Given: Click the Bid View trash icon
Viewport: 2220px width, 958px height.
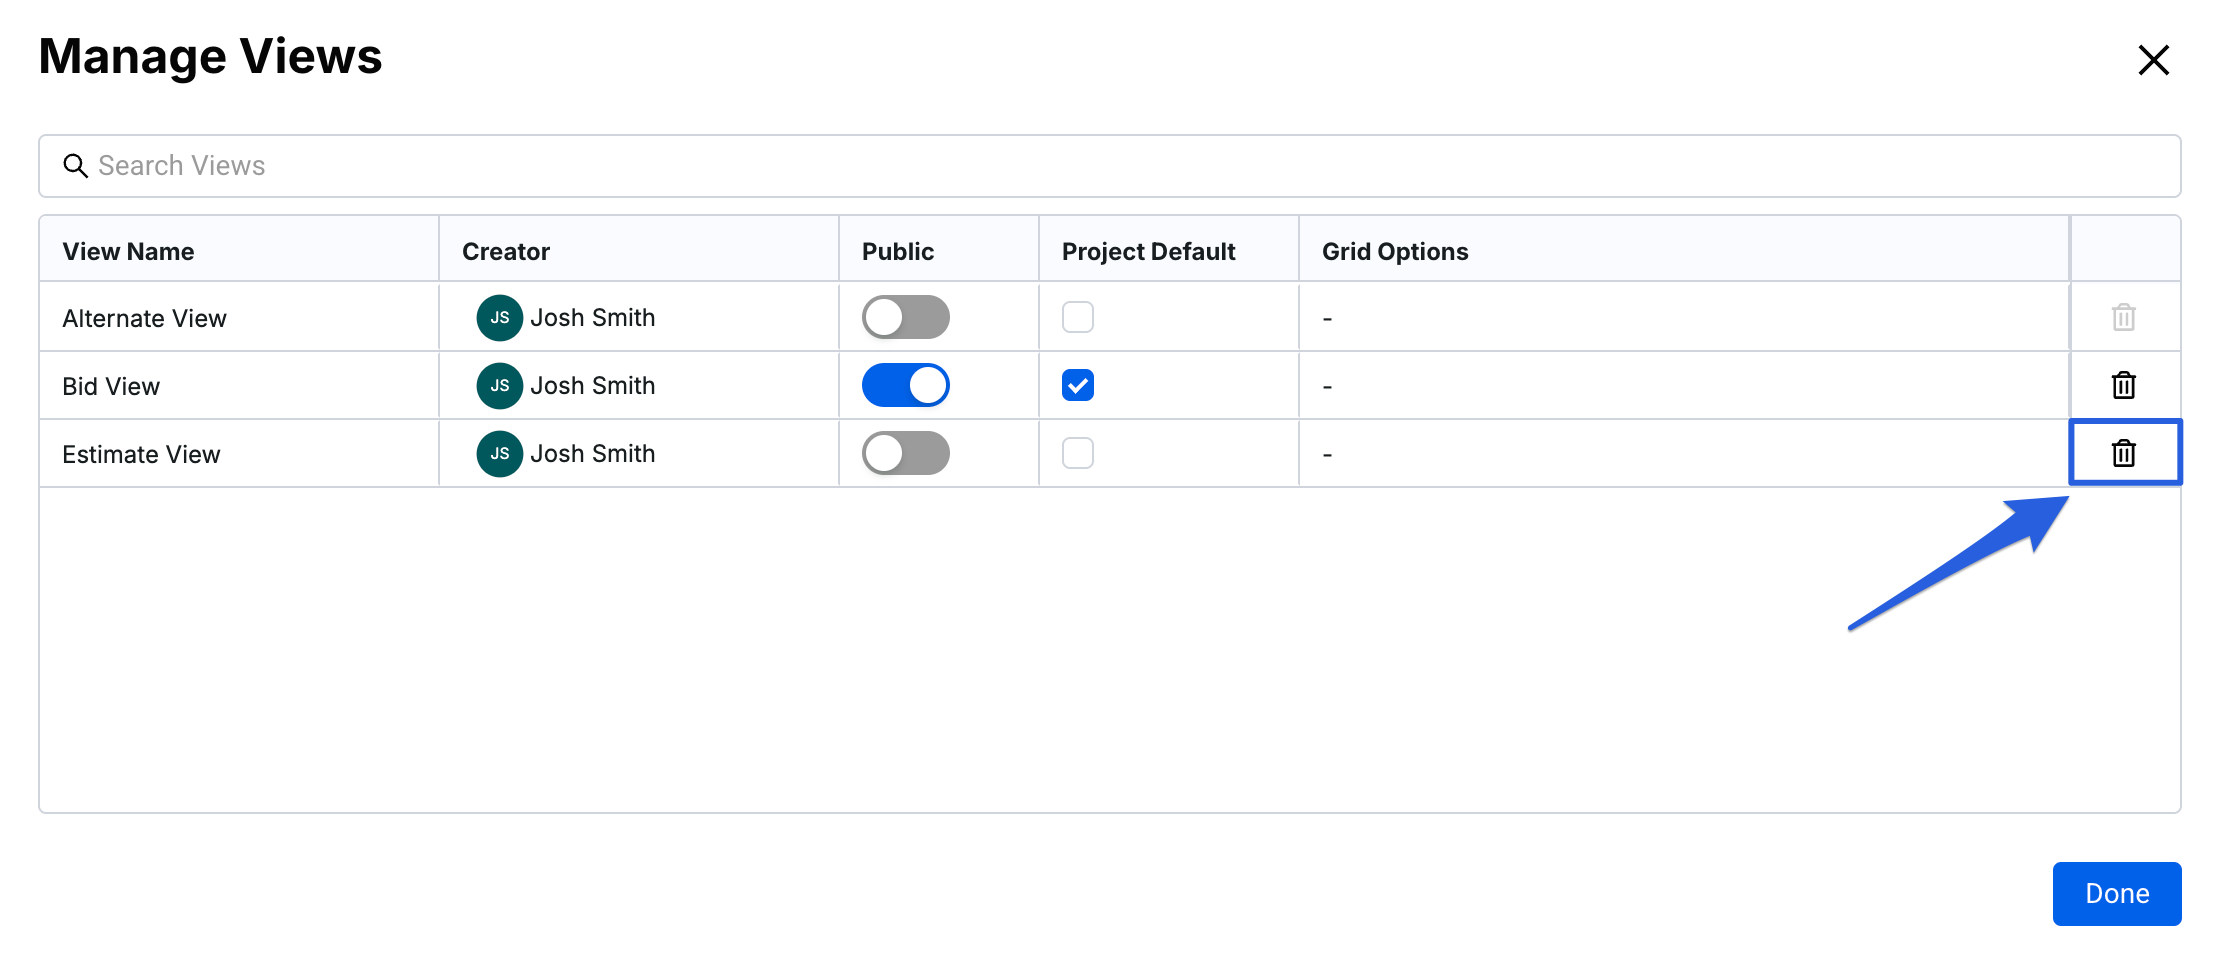Looking at the screenshot, I should pos(2123,385).
